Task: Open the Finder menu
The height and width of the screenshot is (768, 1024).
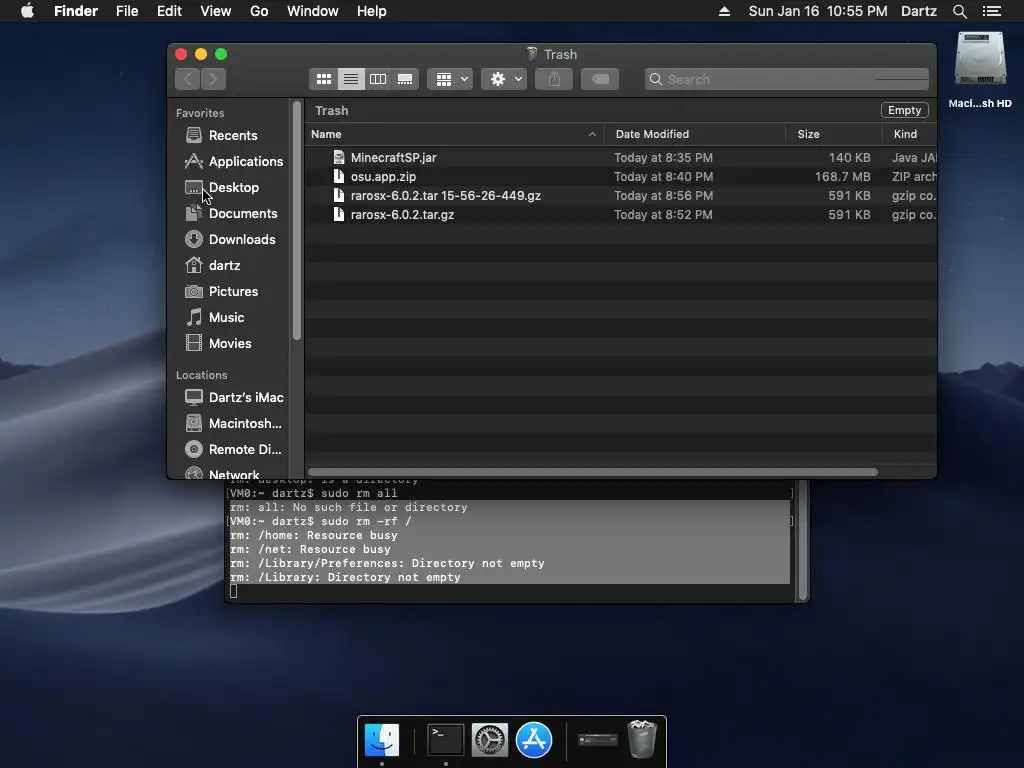Action: (x=76, y=11)
